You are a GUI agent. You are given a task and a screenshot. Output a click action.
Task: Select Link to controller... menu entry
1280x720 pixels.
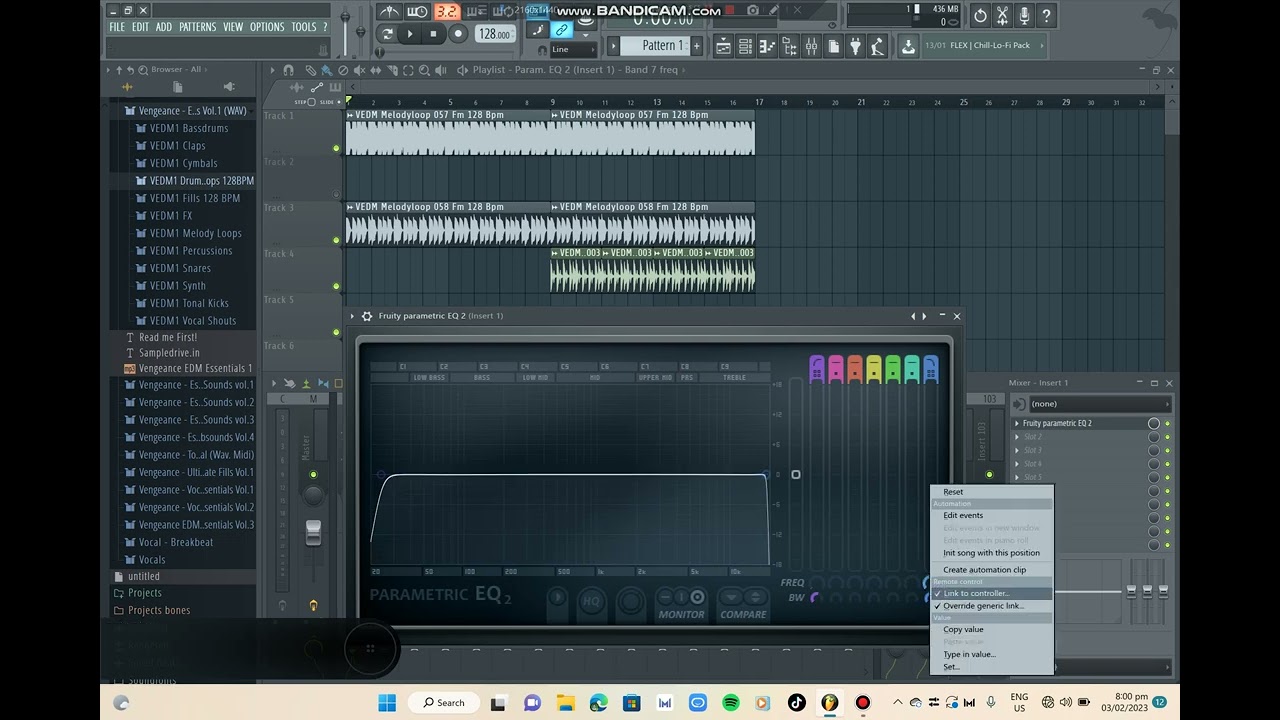point(991,593)
